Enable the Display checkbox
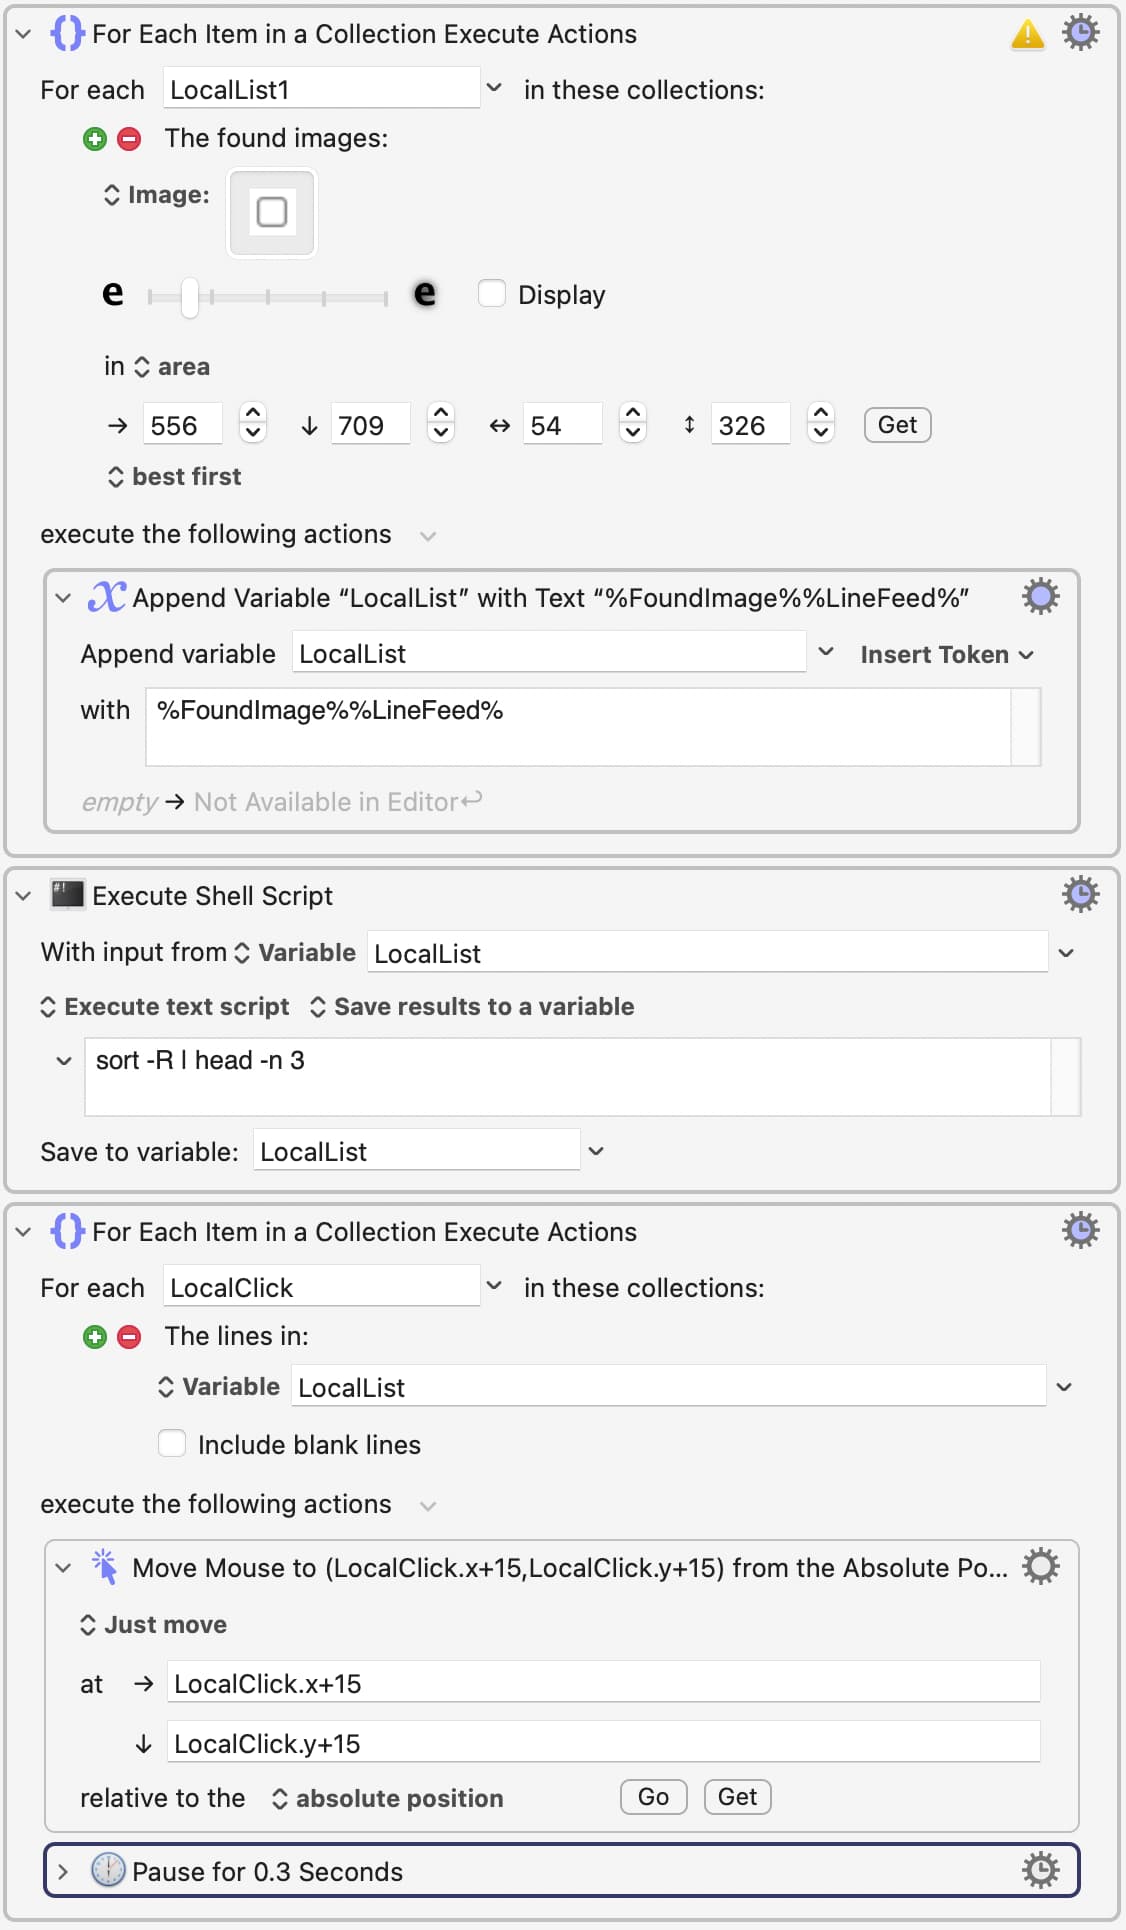The height and width of the screenshot is (1930, 1126). [x=491, y=294]
